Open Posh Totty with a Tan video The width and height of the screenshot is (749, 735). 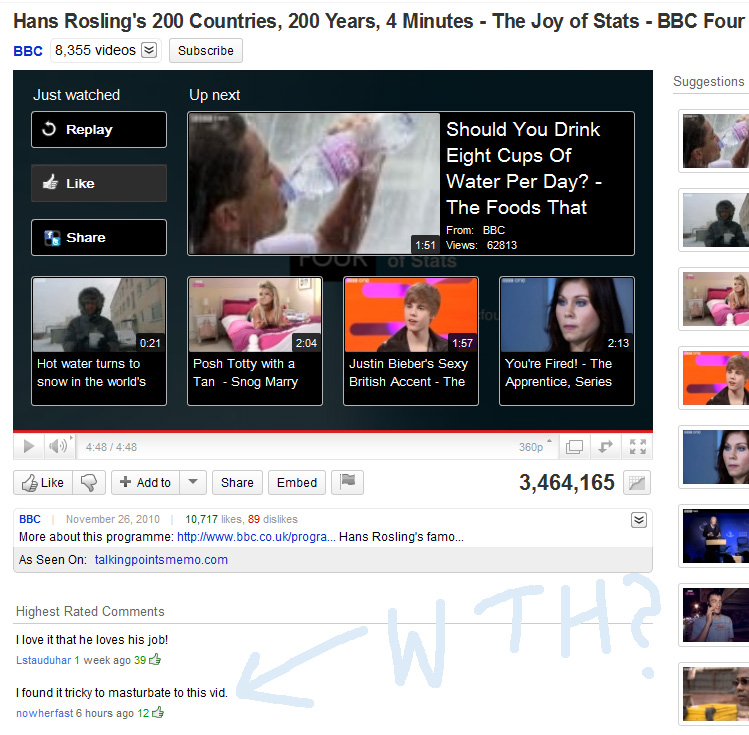[255, 341]
